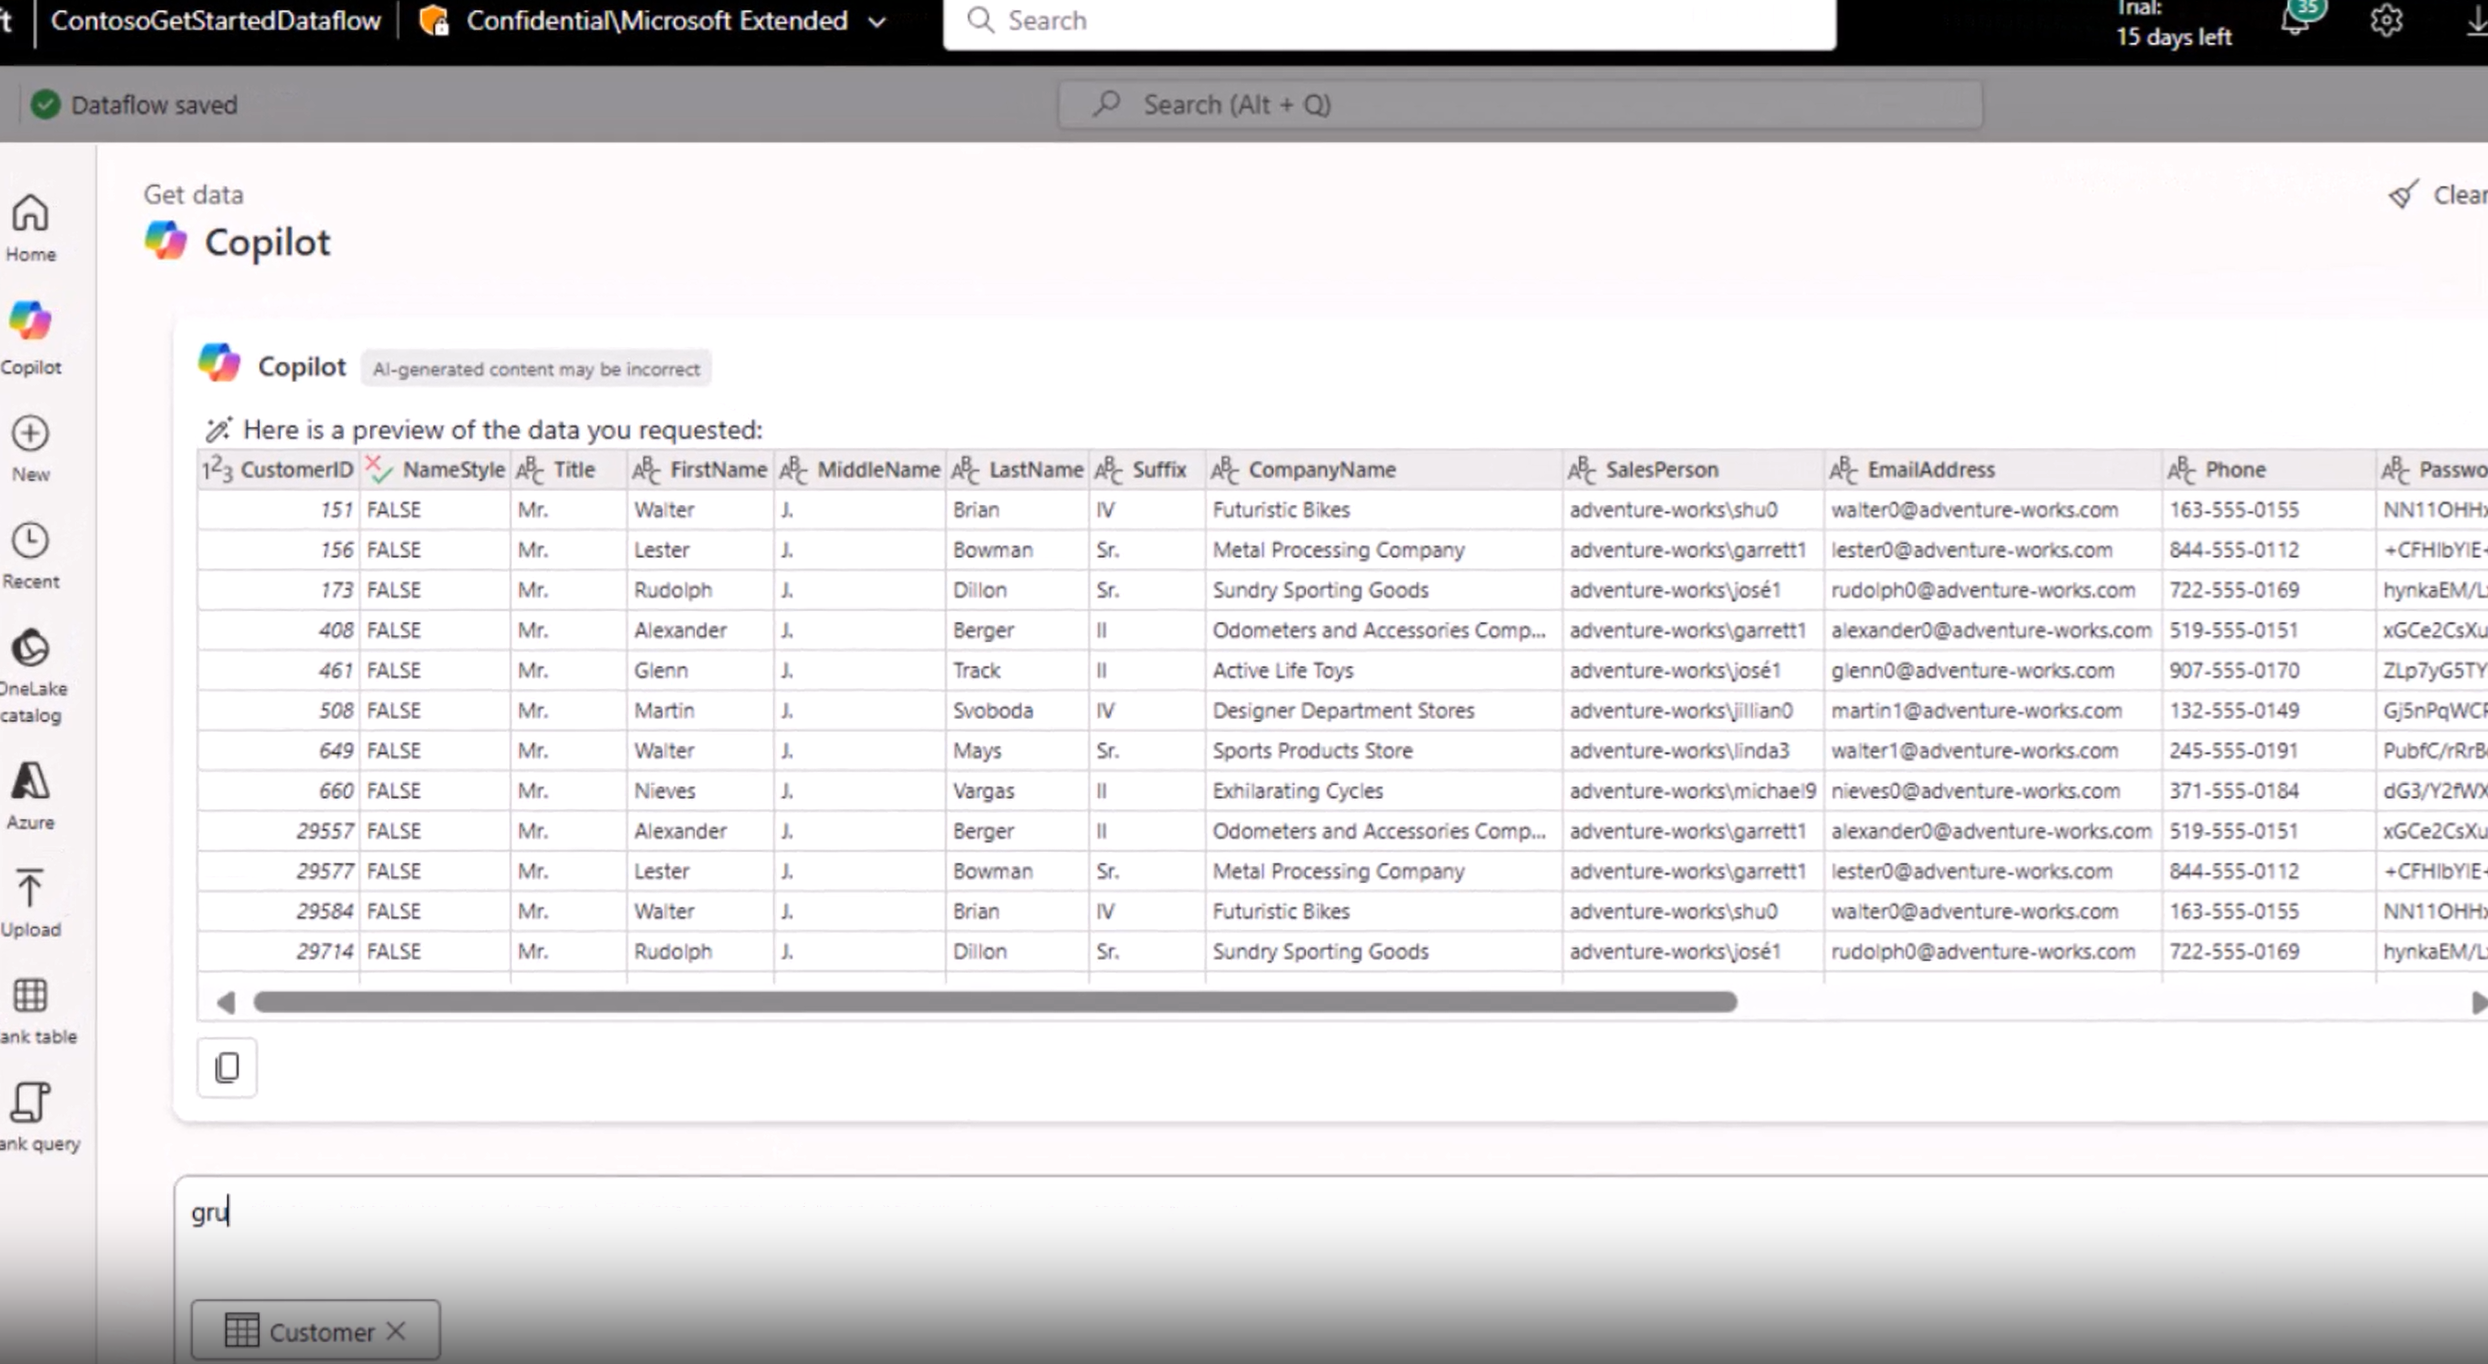The image size is (2488, 1364).
Task: Click the Upload arrow icon
Action: click(x=30, y=889)
